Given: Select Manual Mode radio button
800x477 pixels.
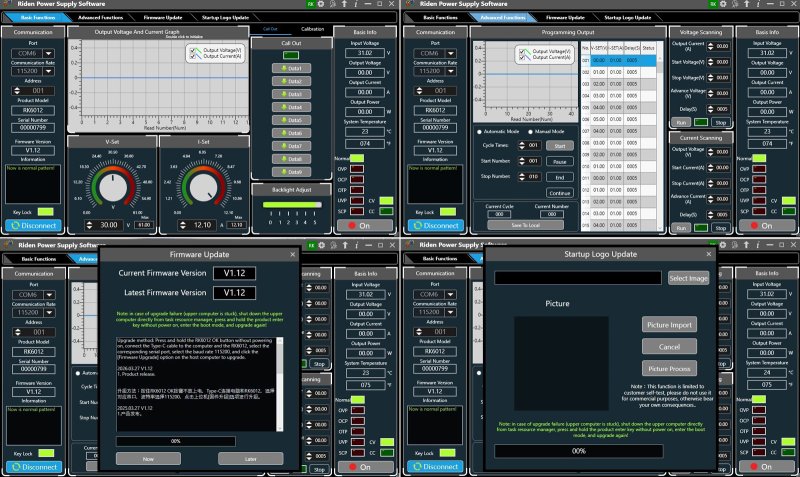Looking at the screenshot, I should 531,132.
